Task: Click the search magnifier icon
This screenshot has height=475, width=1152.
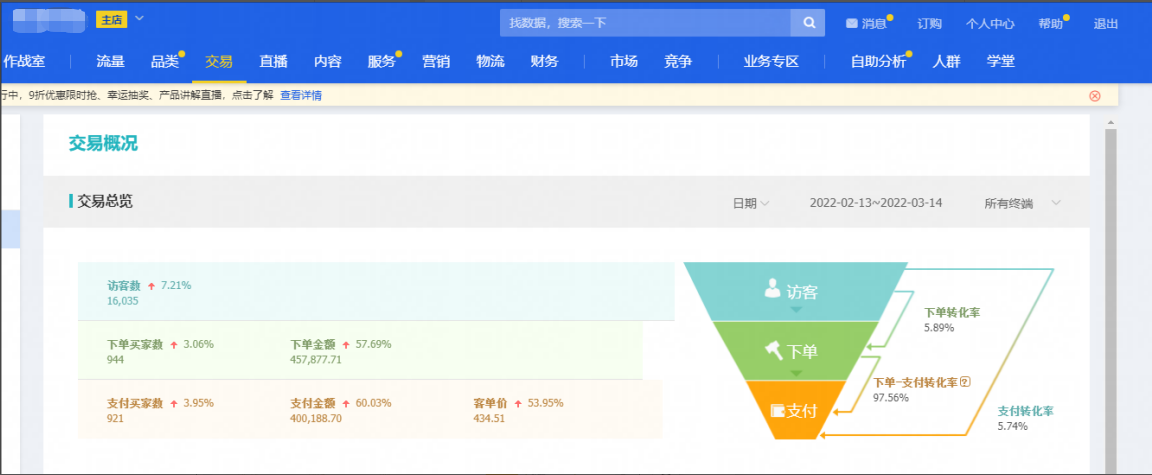Action: click(807, 23)
